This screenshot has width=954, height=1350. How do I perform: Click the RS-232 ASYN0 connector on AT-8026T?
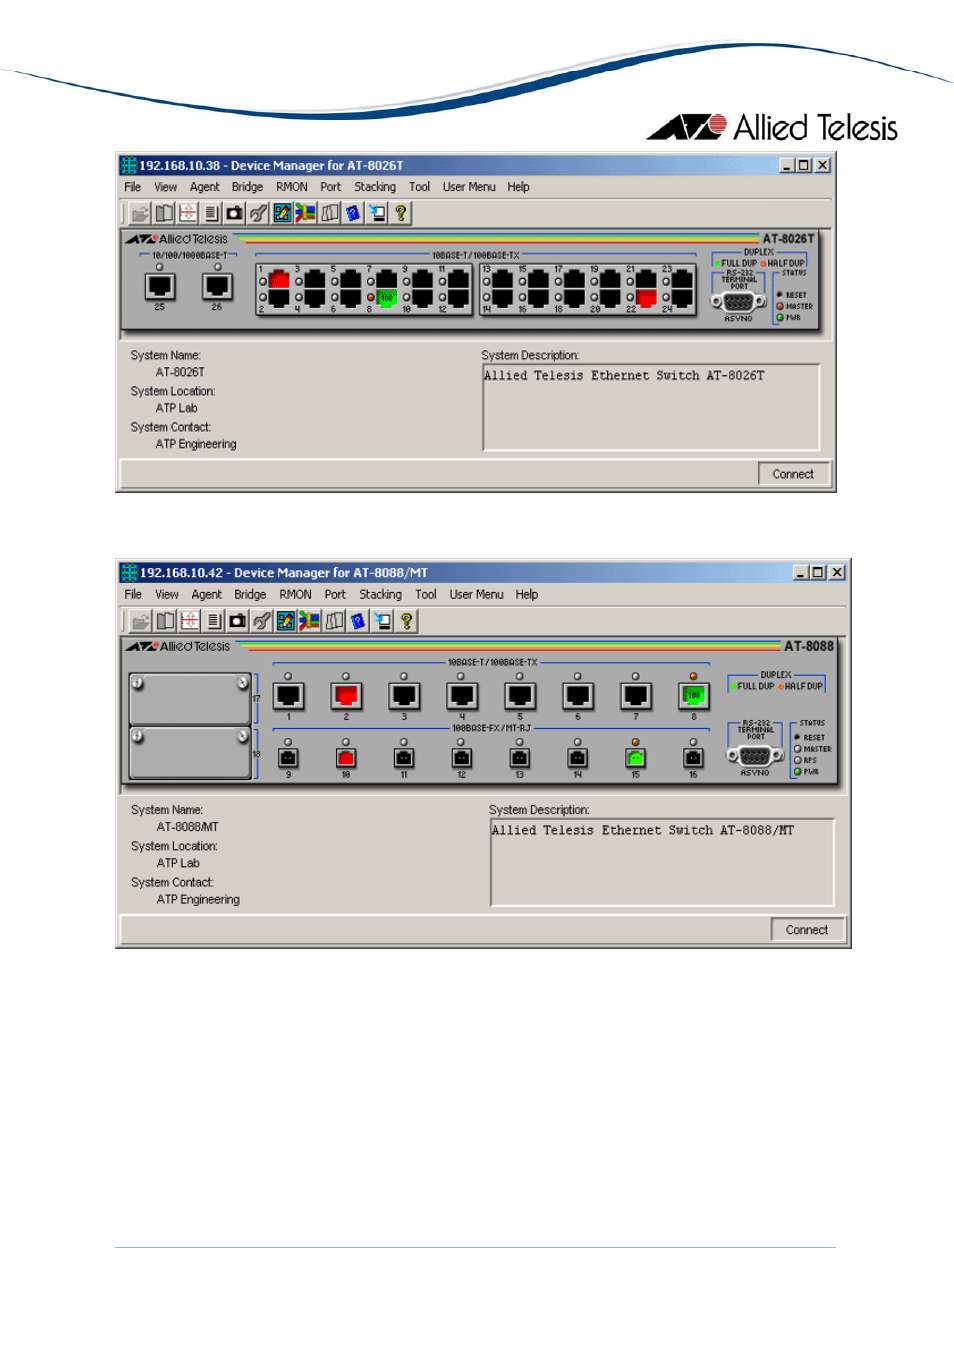coord(738,302)
